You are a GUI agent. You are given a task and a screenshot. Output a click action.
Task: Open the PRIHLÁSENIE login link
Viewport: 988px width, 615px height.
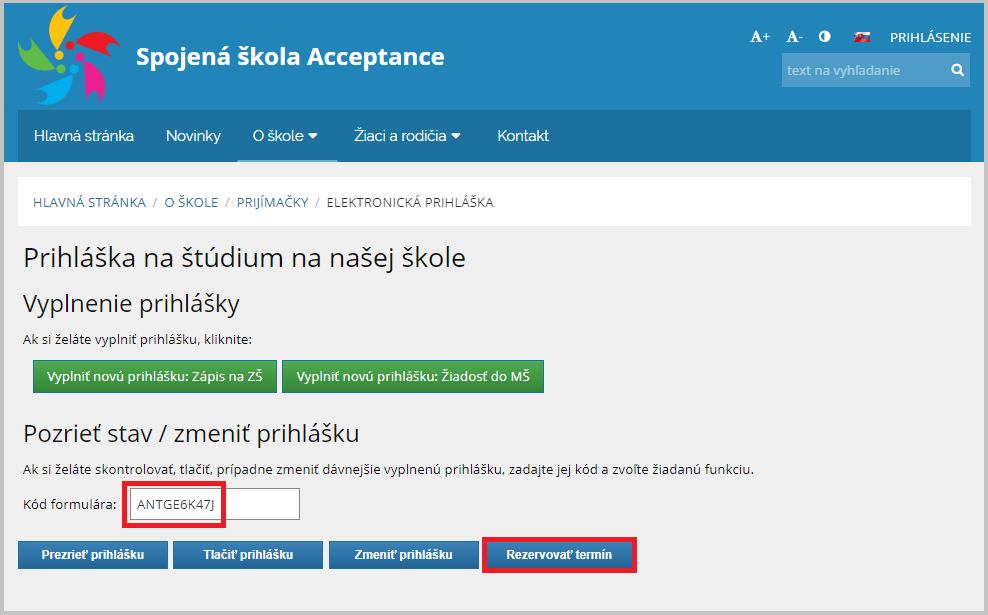930,37
